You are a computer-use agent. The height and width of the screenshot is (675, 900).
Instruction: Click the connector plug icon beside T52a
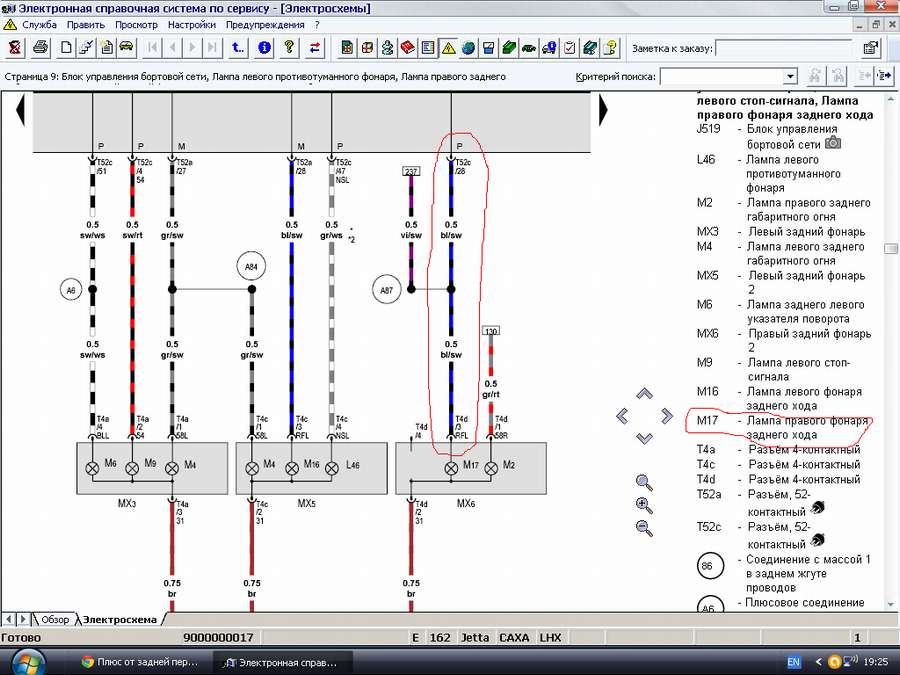tap(817, 508)
